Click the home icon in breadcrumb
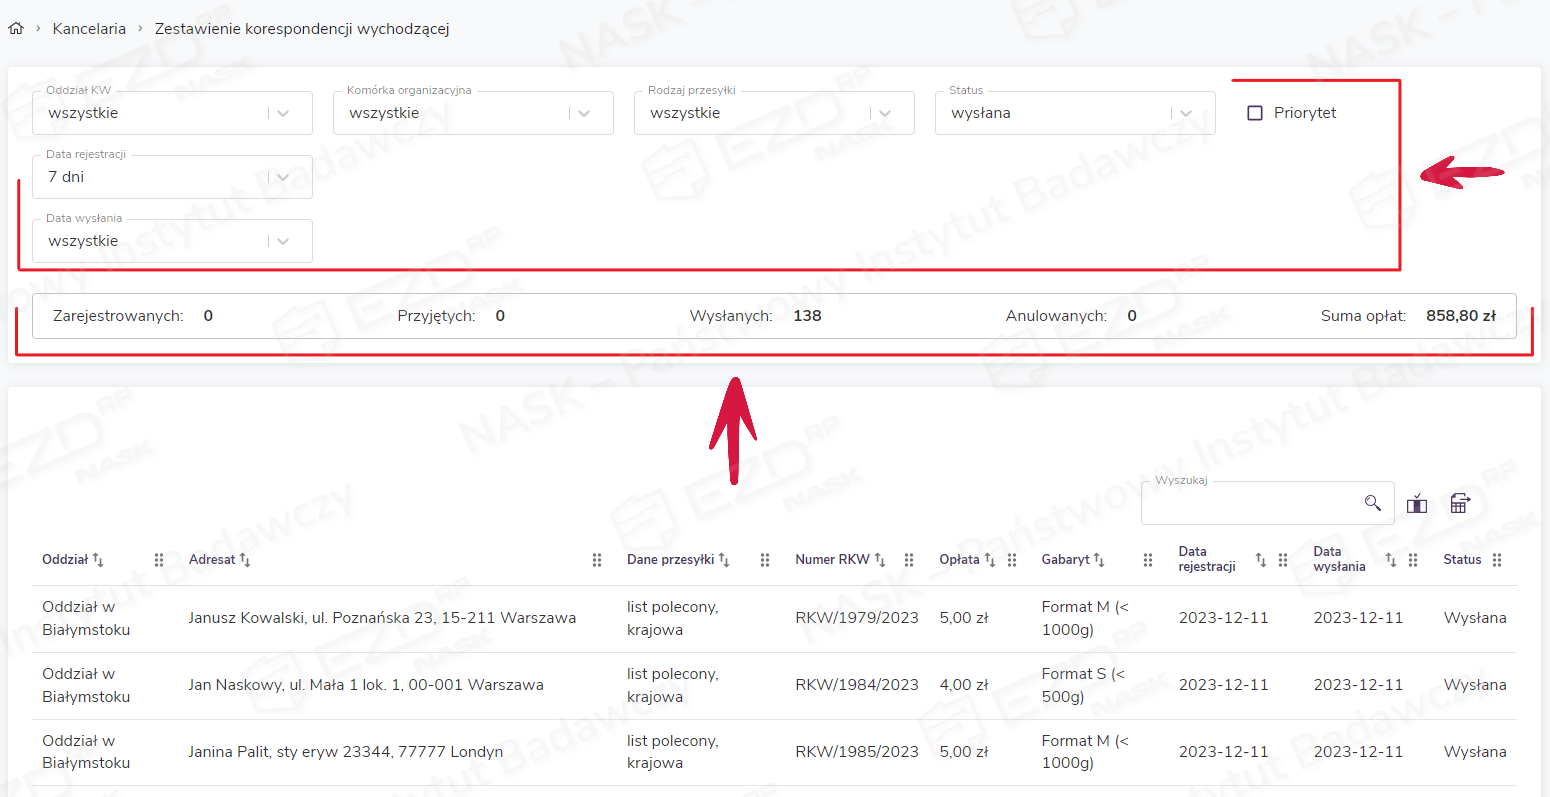 coord(16,29)
